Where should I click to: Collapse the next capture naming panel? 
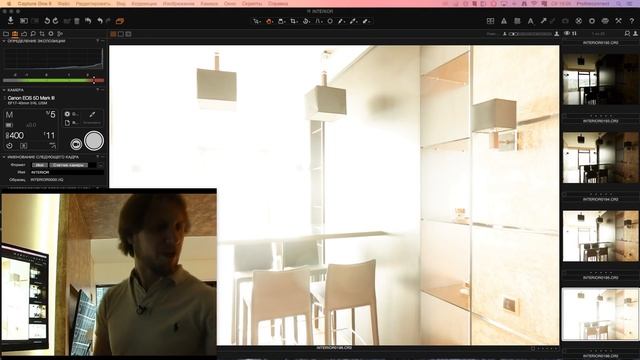pos(4,157)
